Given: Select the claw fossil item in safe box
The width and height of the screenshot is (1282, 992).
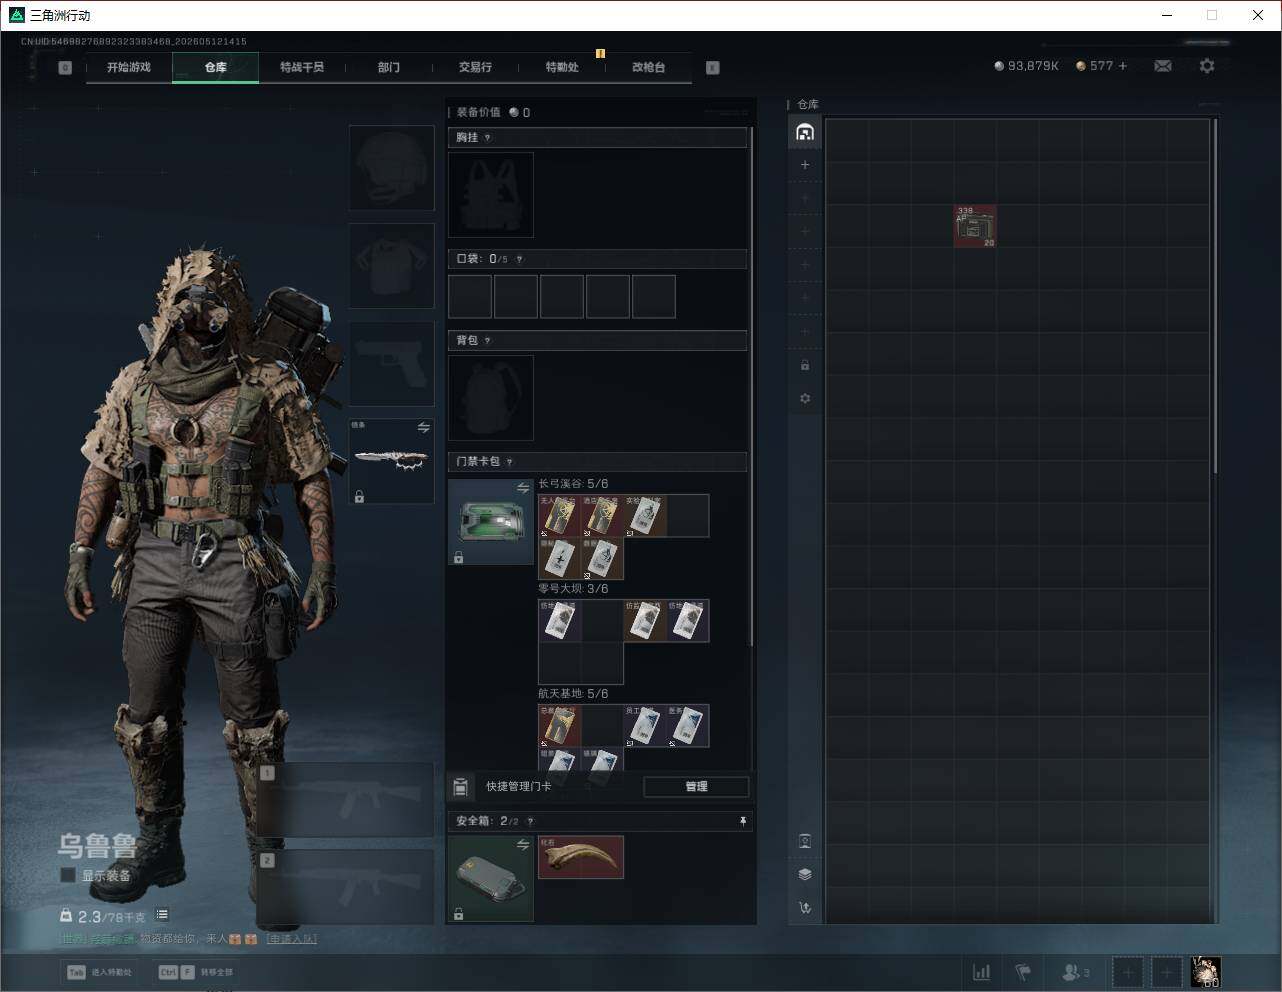Looking at the screenshot, I should point(581,857).
